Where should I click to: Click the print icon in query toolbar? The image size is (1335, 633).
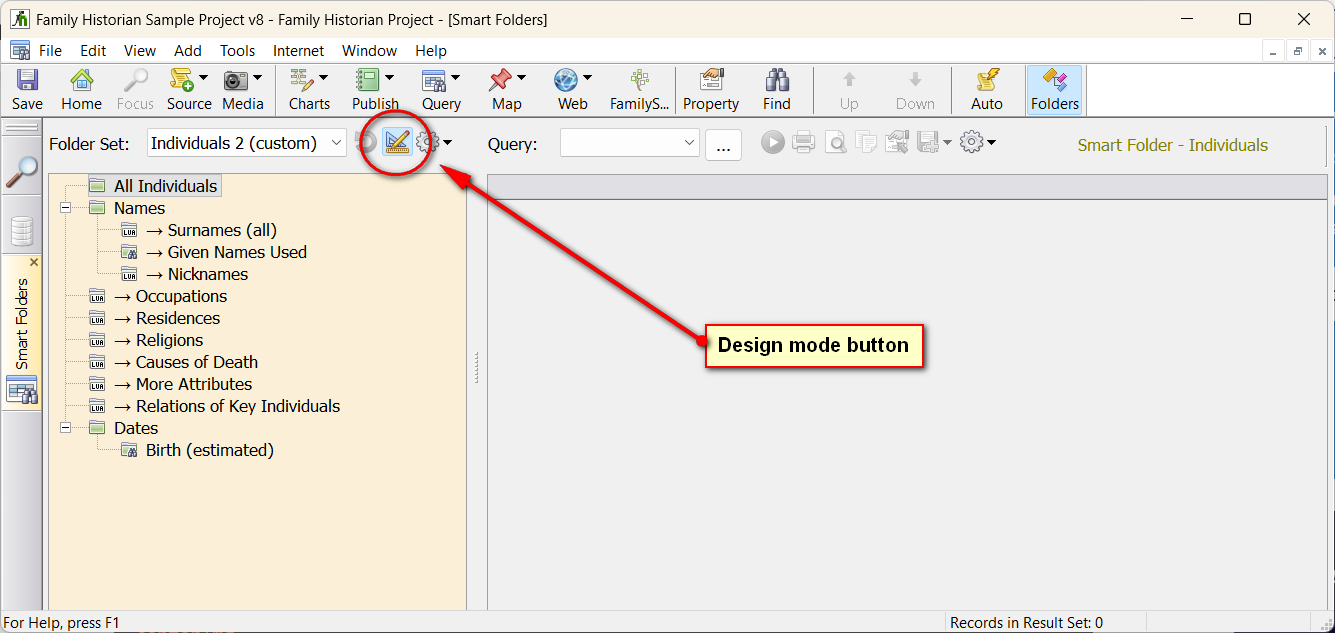pos(803,143)
